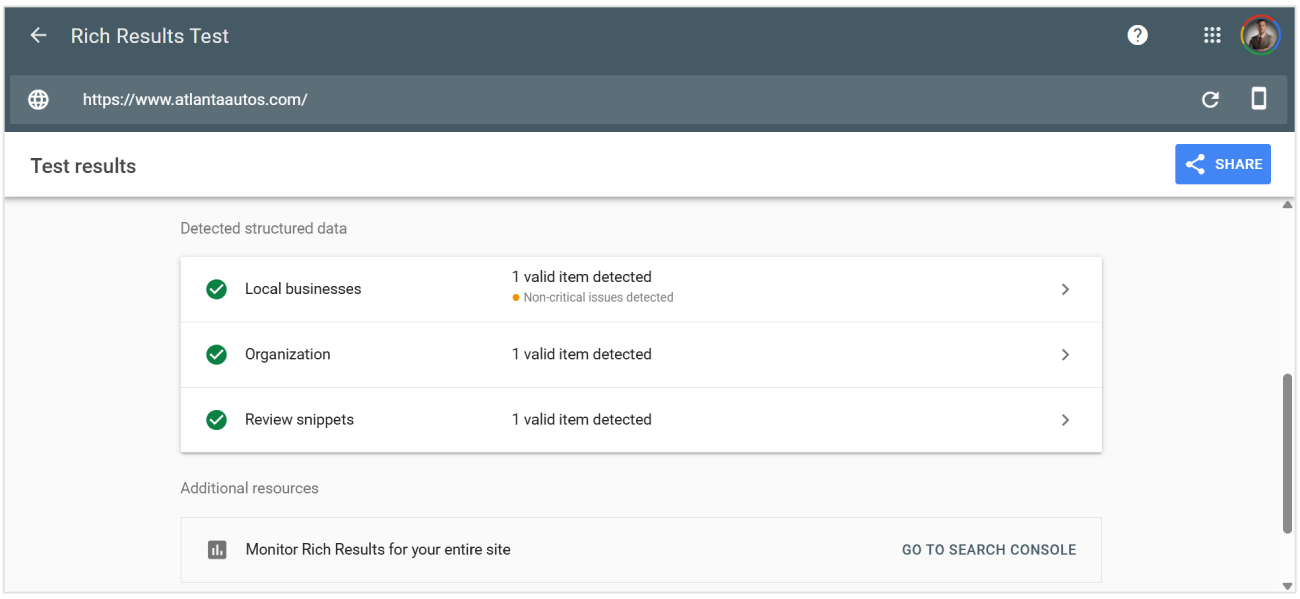Click the user profile avatar

pyautogui.click(x=1260, y=36)
